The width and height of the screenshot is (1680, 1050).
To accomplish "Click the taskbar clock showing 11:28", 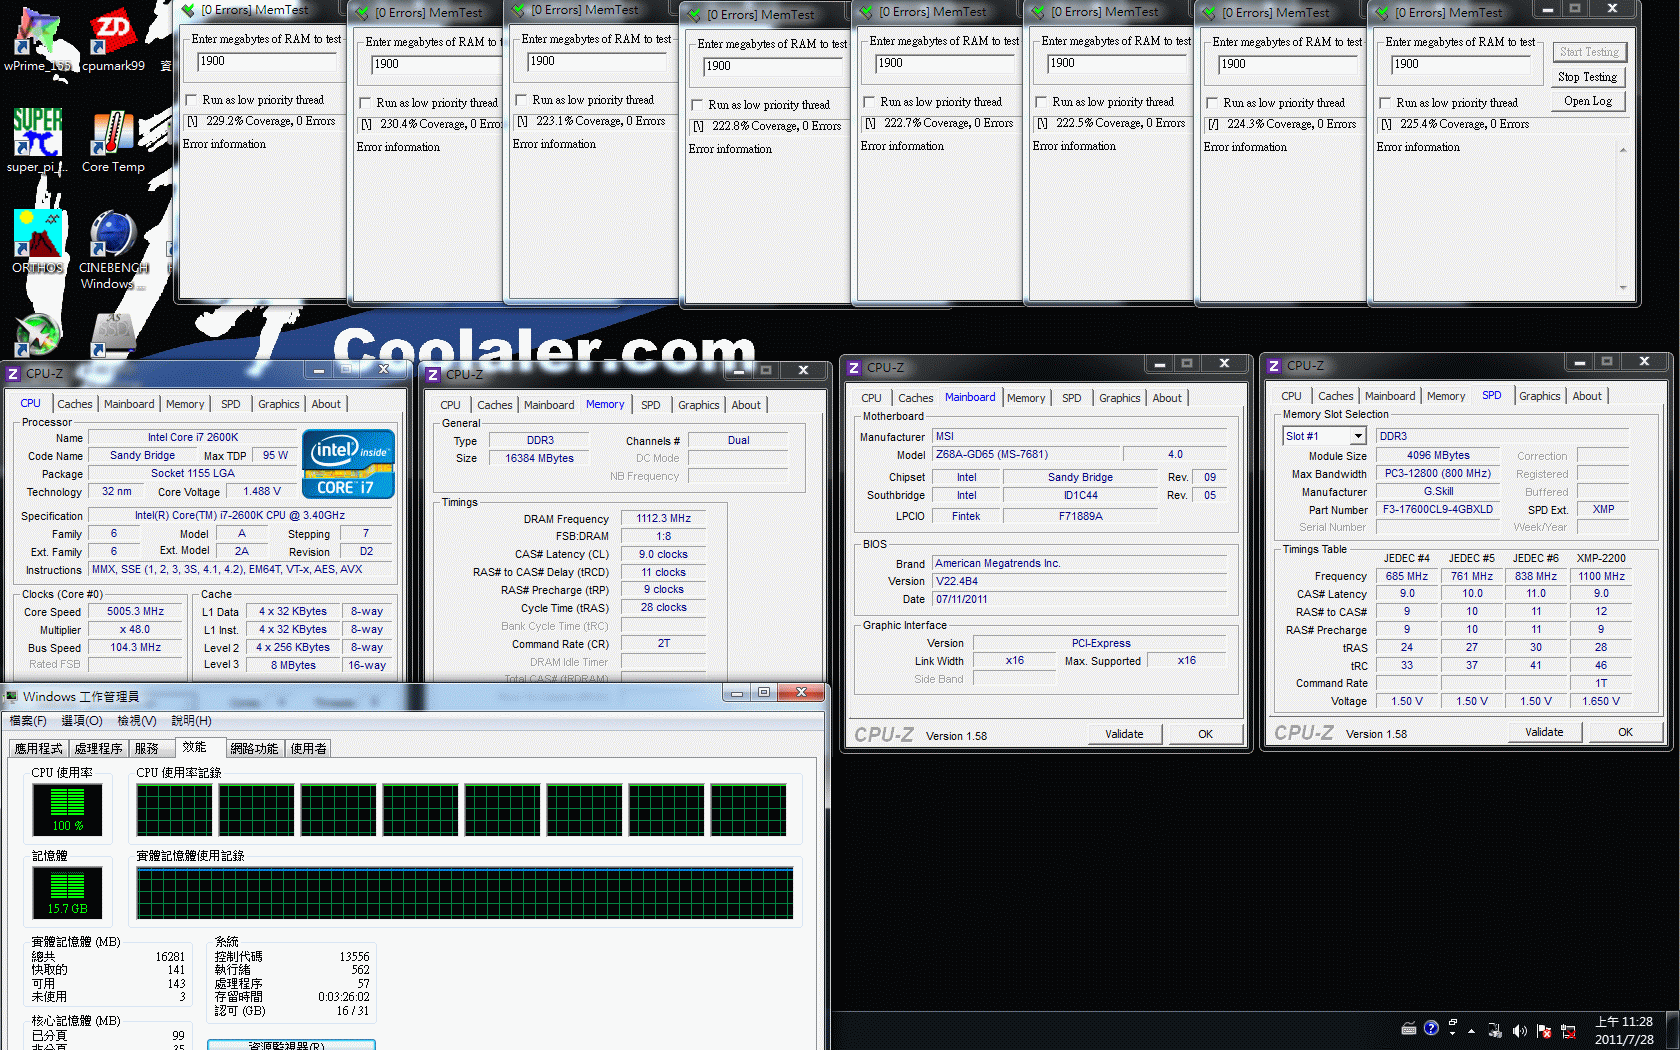I will [x=1625, y=1031].
